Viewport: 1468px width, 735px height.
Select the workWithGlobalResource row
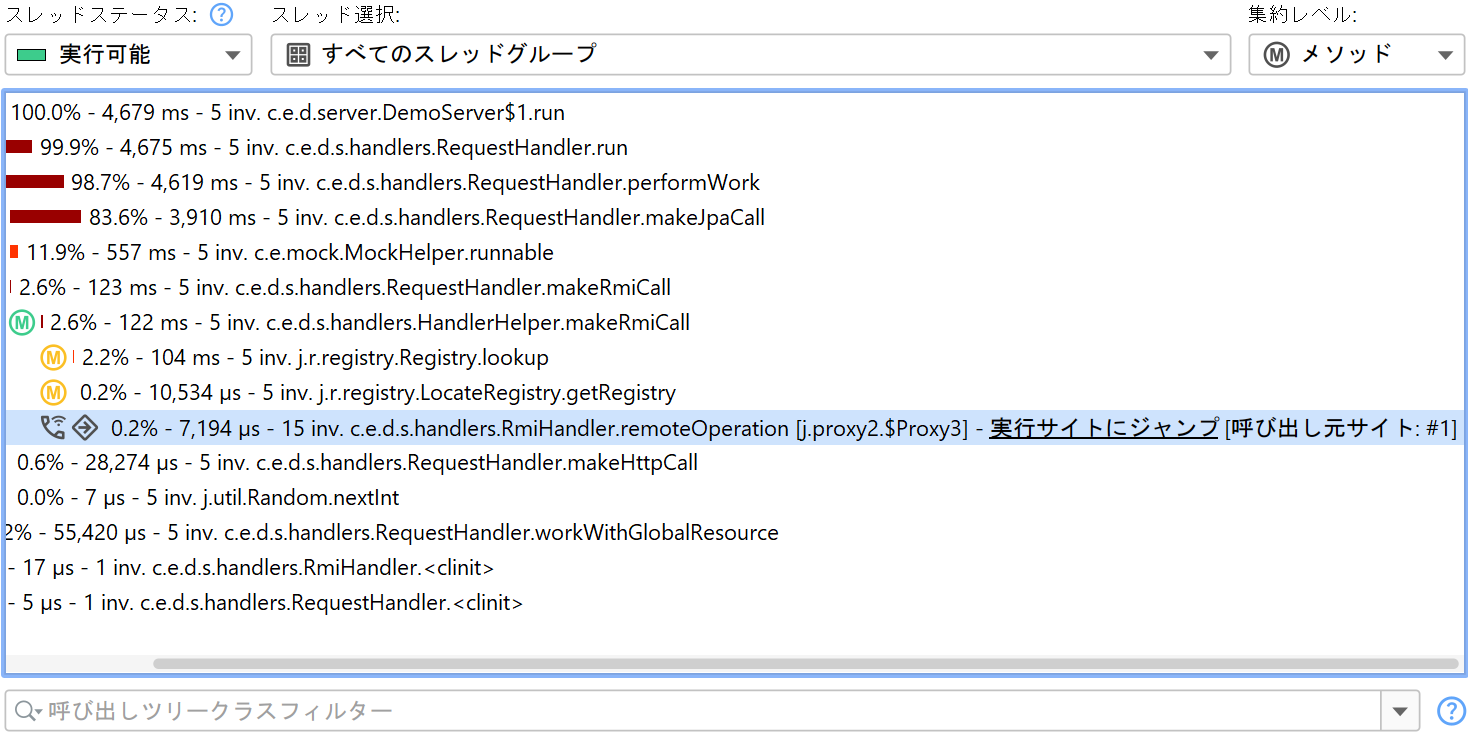pyautogui.click(x=400, y=533)
